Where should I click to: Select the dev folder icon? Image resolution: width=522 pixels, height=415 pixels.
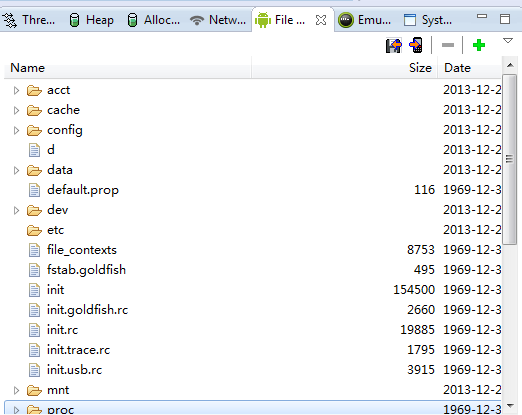point(34,210)
